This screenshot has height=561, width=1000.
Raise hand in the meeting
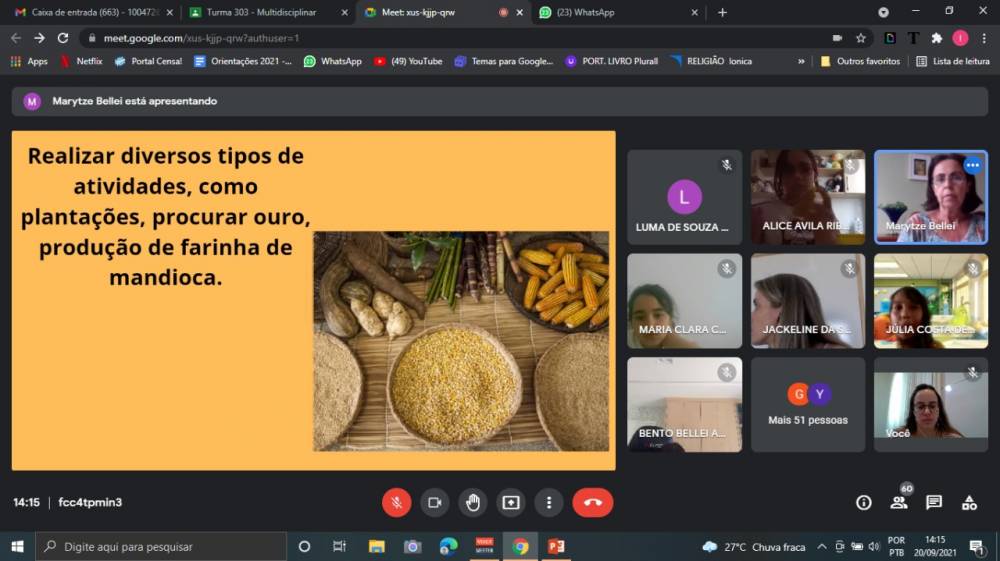click(473, 502)
